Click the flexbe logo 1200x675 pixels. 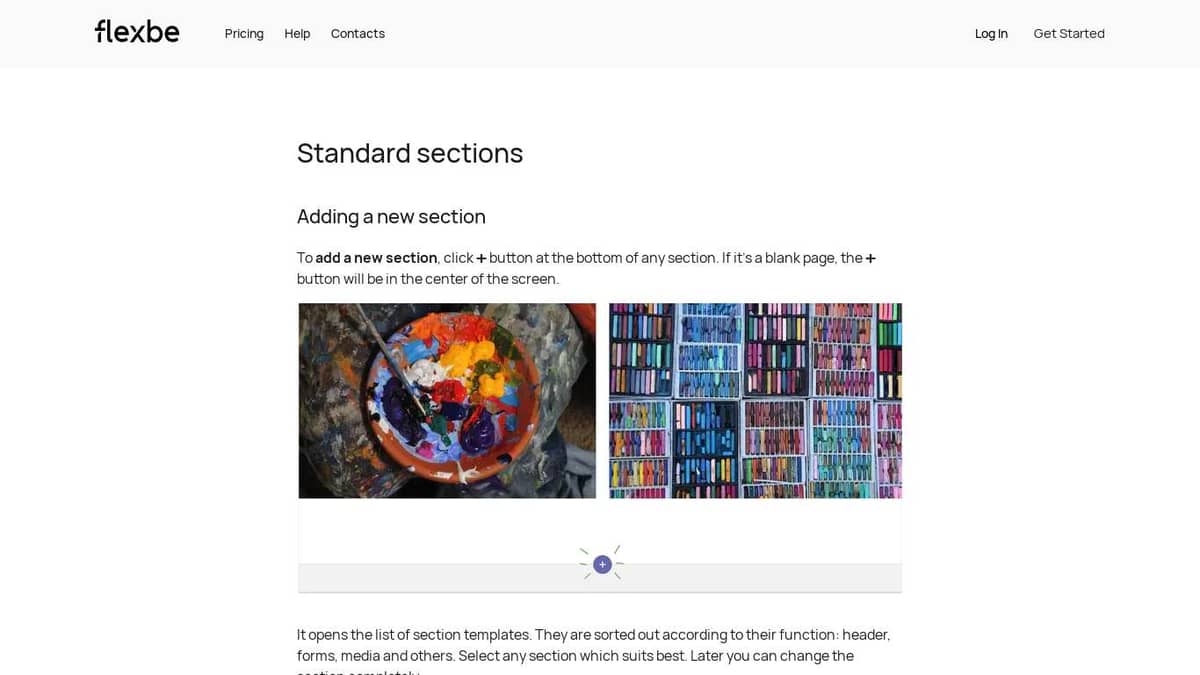coord(136,31)
